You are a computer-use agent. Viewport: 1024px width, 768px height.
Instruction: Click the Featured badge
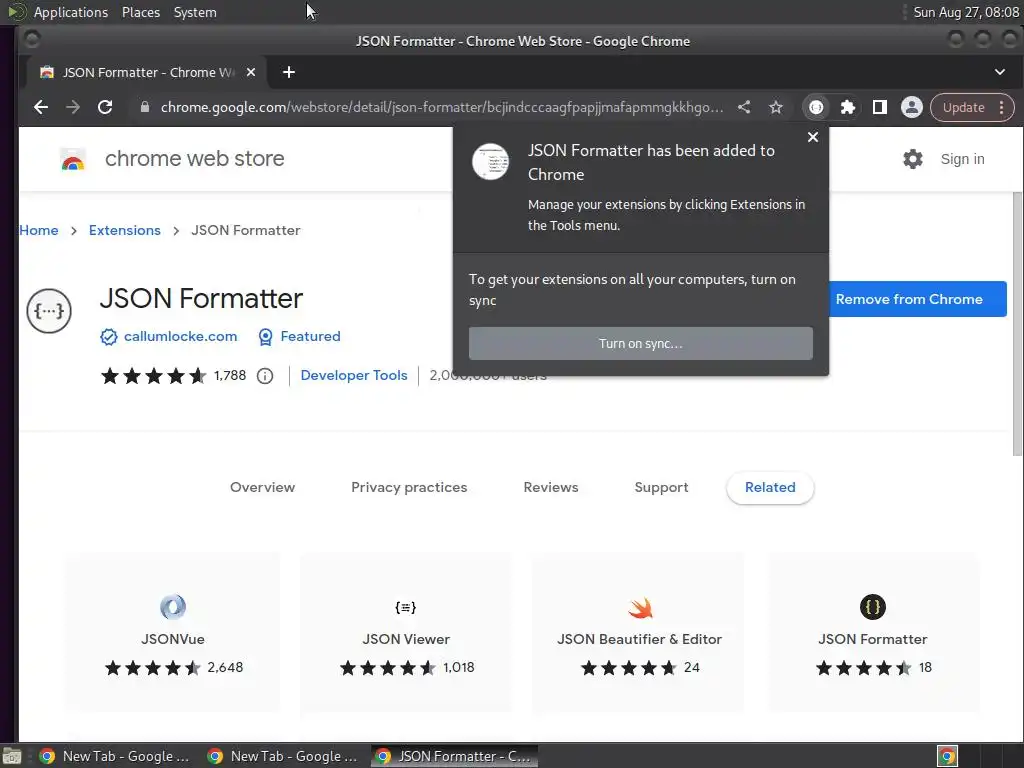point(299,336)
